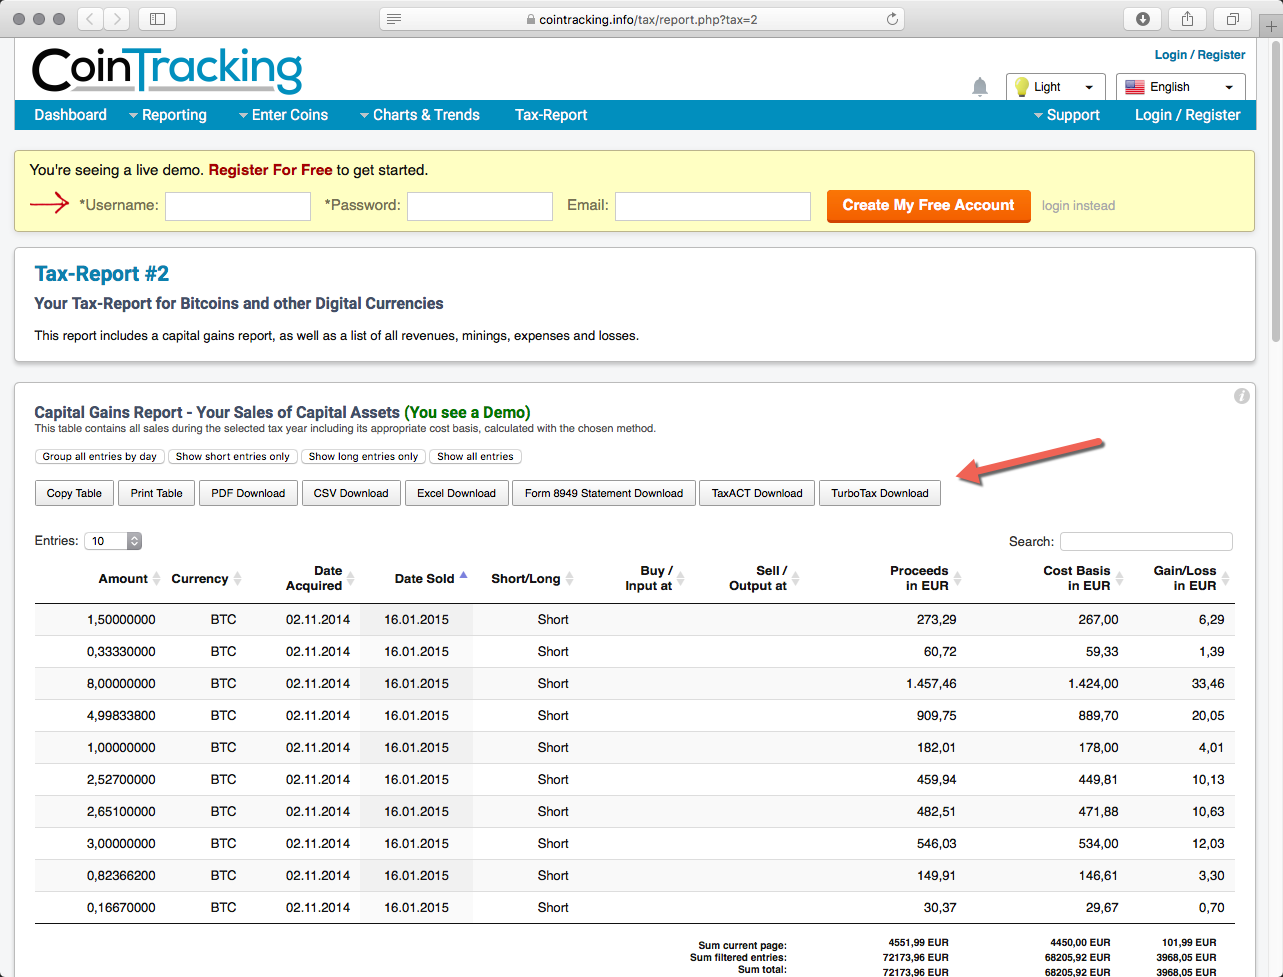
Task: Click the TurboTax Download button
Action: (x=880, y=493)
